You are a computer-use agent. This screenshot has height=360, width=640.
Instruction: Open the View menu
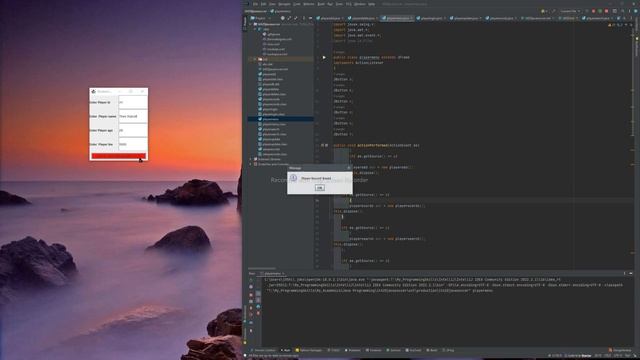click(x=272, y=4)
